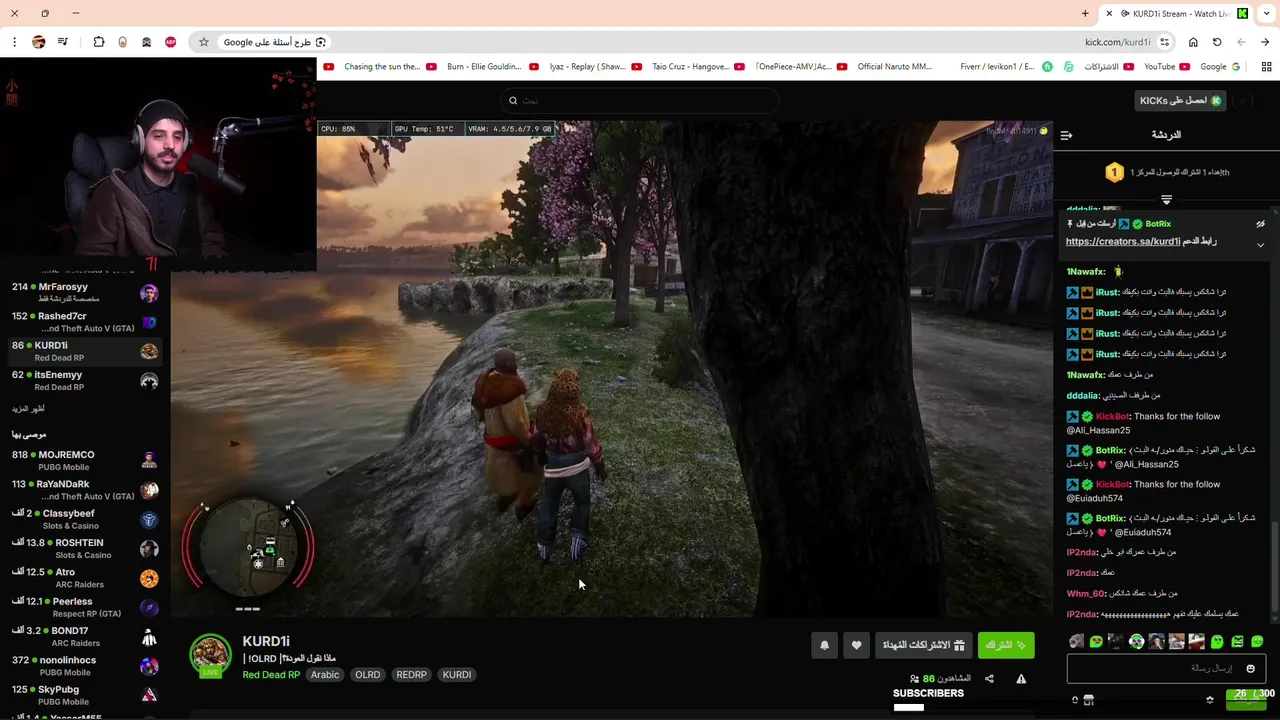This screenshot has height=720, width=1280.
Task: Expand the pinned BotRix message chevron
Action: point(1260,245)
